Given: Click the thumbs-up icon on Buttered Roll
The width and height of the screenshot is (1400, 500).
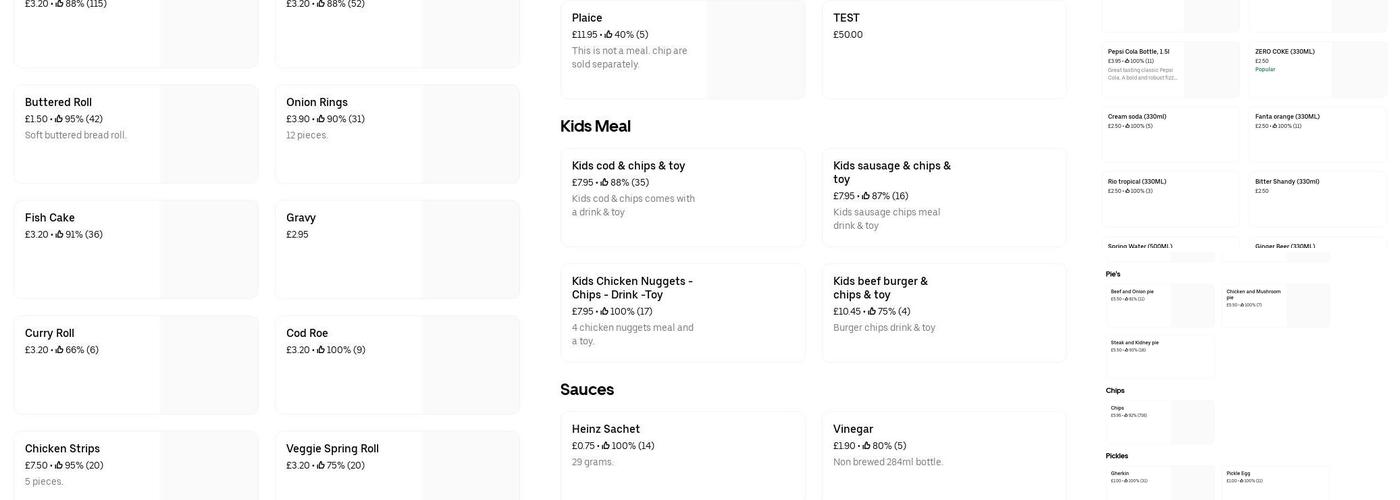Looking at the screenshot, I should (59, 119).
